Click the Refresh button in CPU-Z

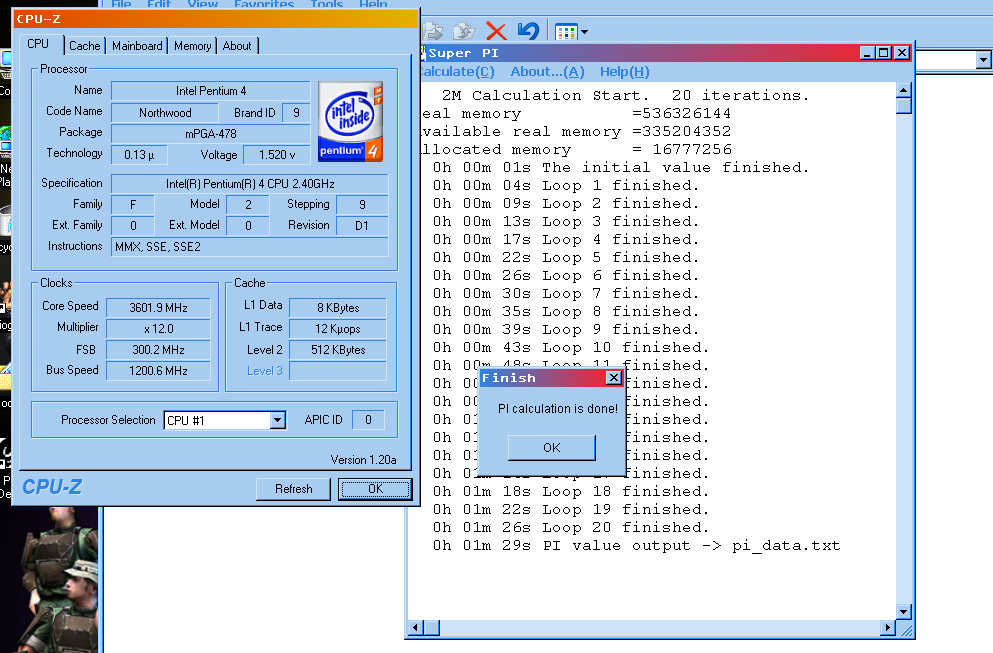pos(293,489)
